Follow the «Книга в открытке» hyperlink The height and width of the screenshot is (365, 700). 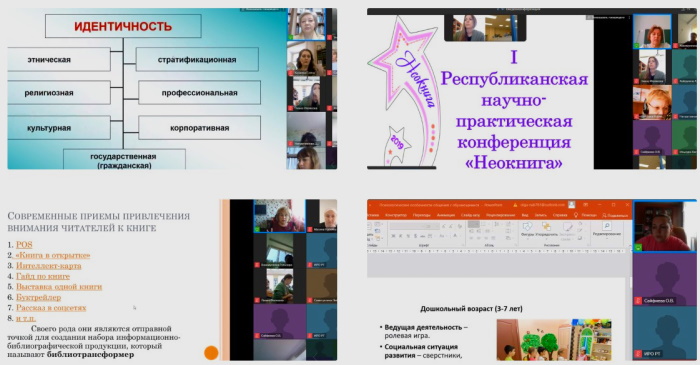tap(53, 255)
